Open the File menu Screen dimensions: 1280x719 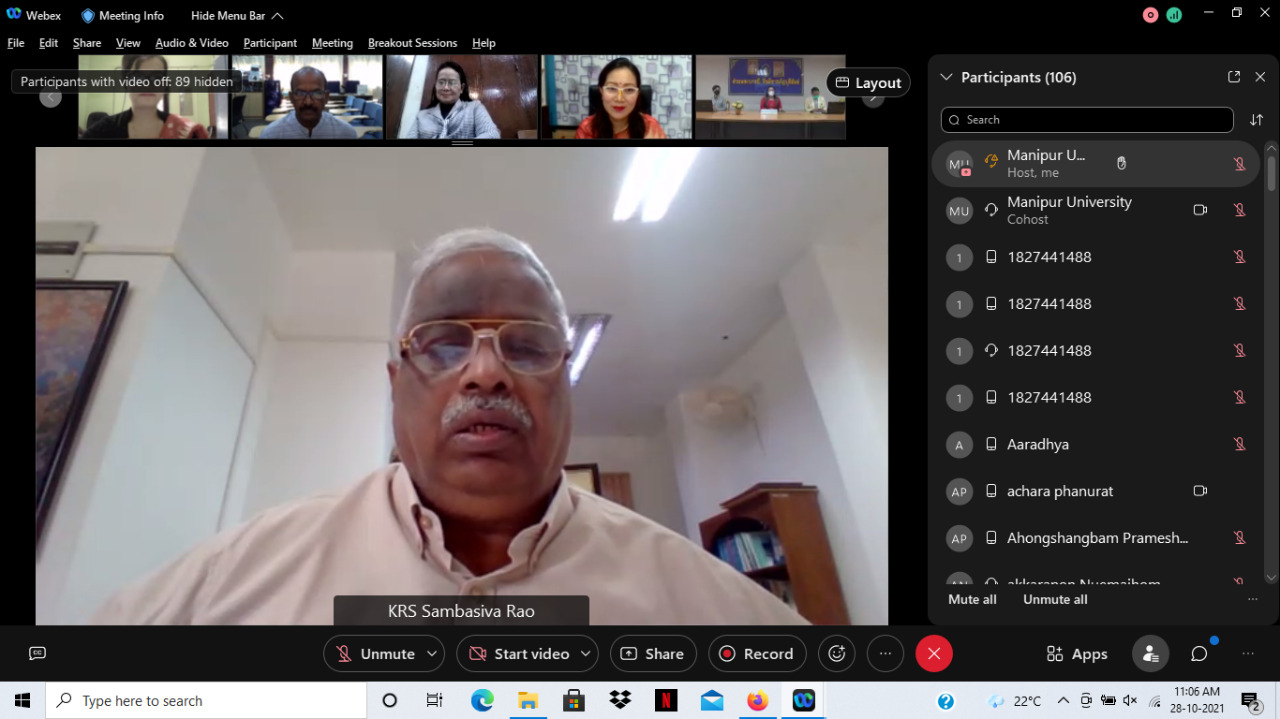tap(16, 43)
